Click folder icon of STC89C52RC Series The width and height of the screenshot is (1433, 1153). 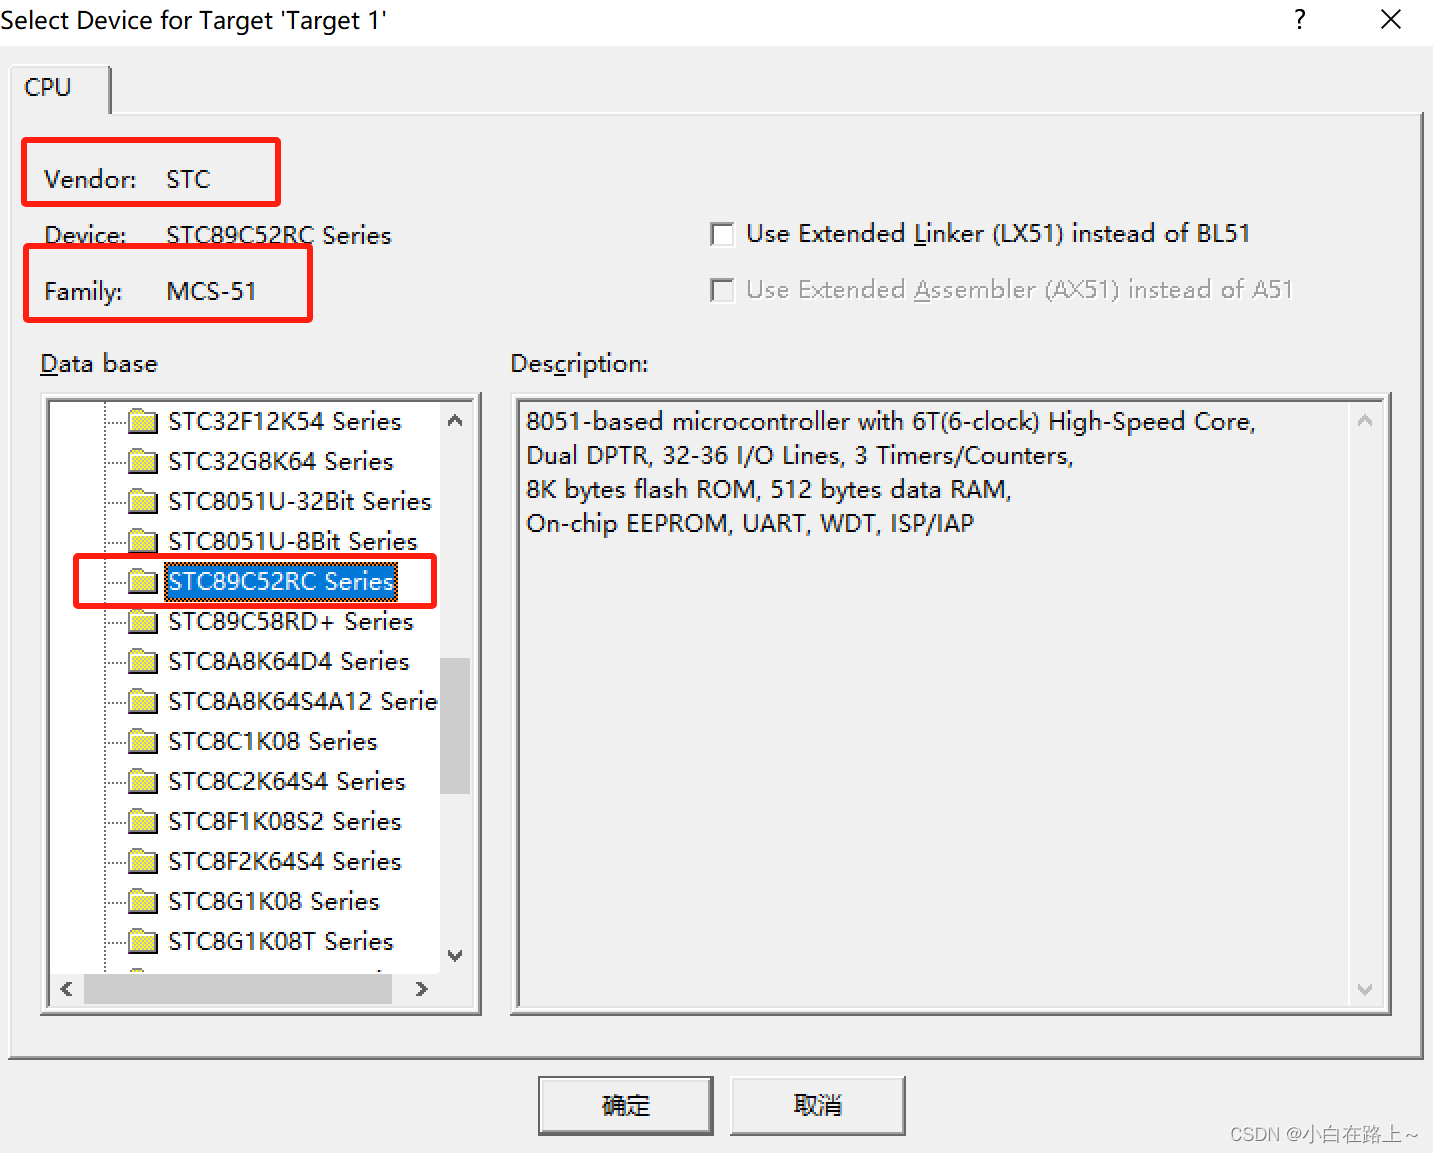pyautogui.click(x=143, y=581)
